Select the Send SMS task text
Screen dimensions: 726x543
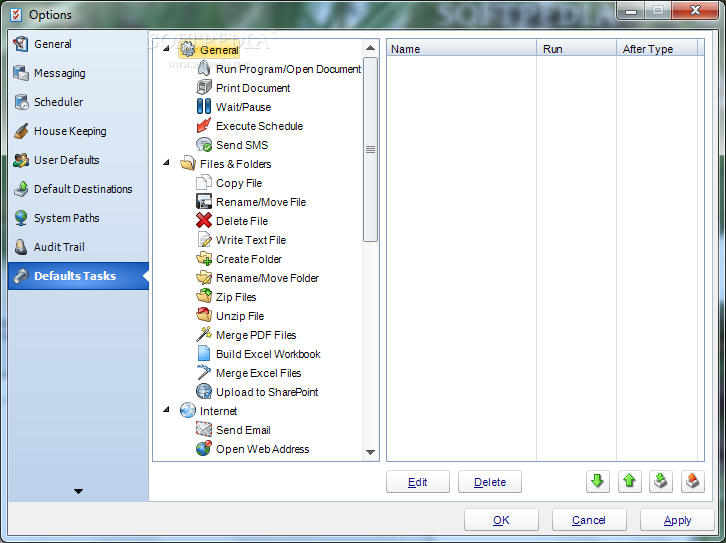click(242, 145)
